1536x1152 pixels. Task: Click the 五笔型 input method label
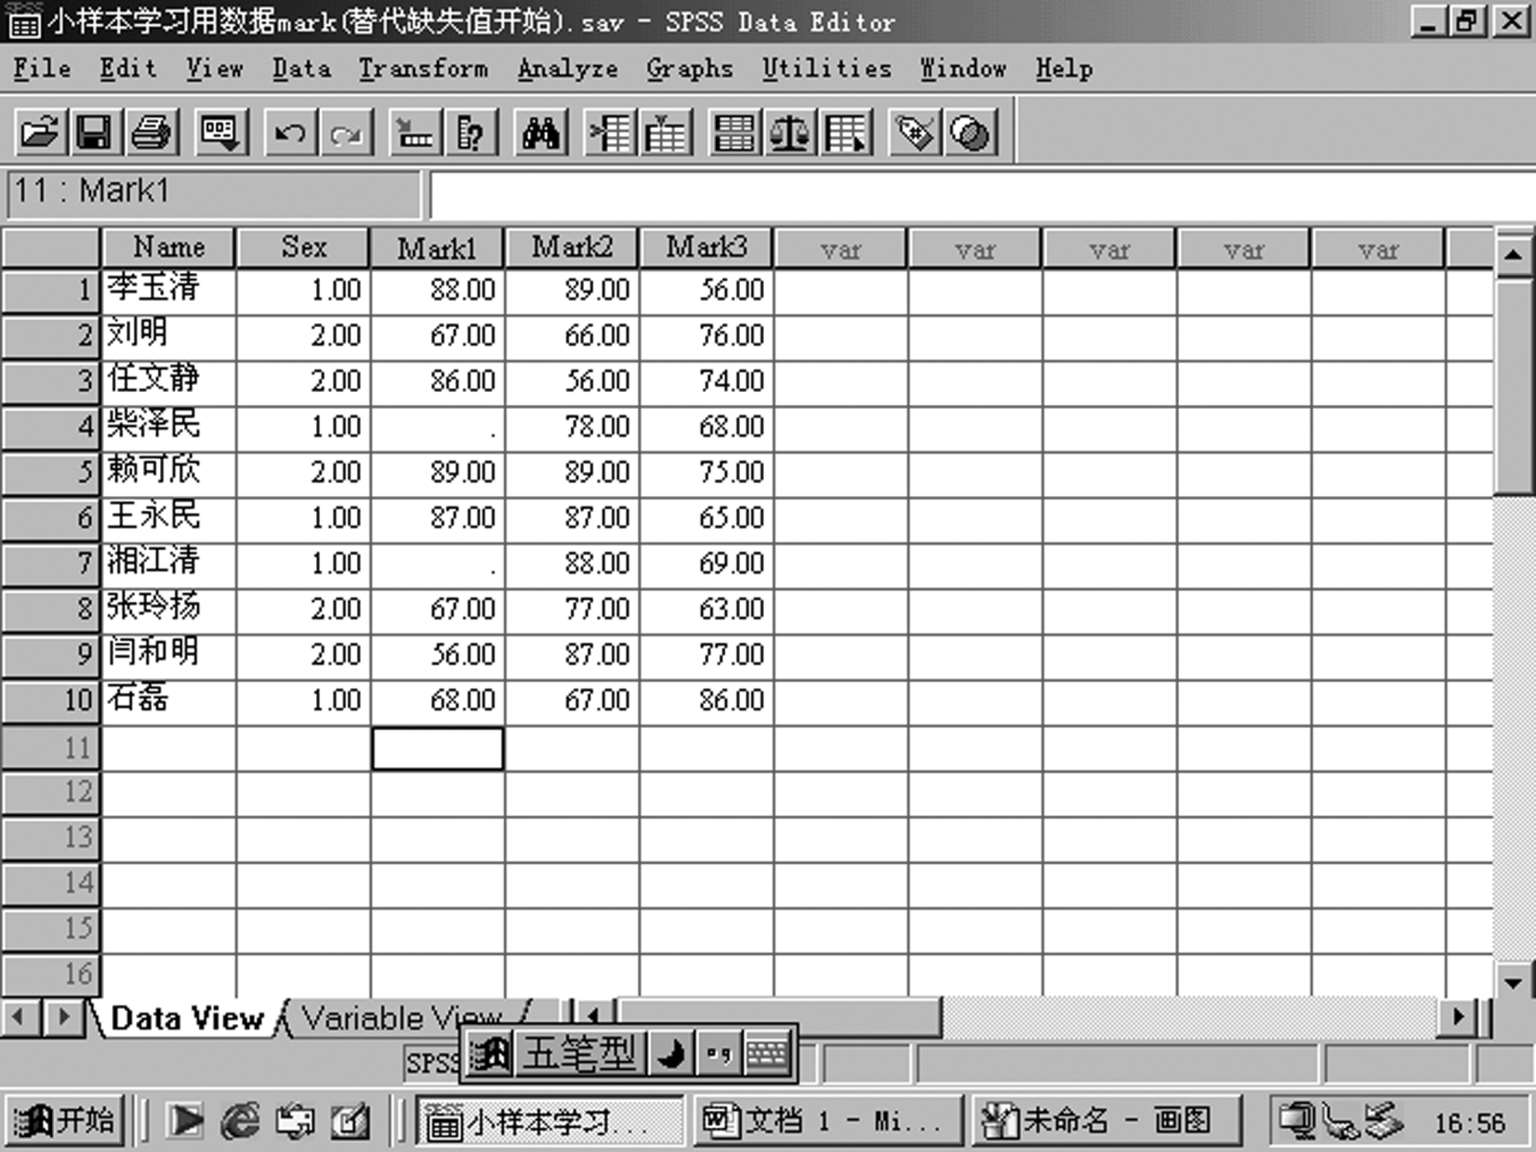coord(580,1053)
